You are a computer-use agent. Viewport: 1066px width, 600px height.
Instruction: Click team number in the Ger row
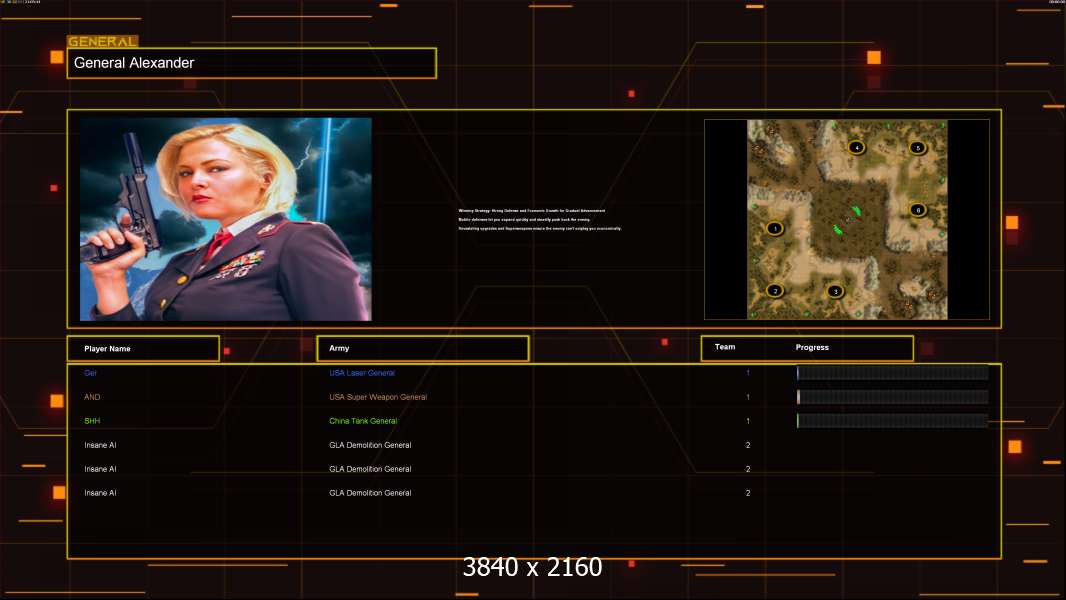click(x=748, y=373)
